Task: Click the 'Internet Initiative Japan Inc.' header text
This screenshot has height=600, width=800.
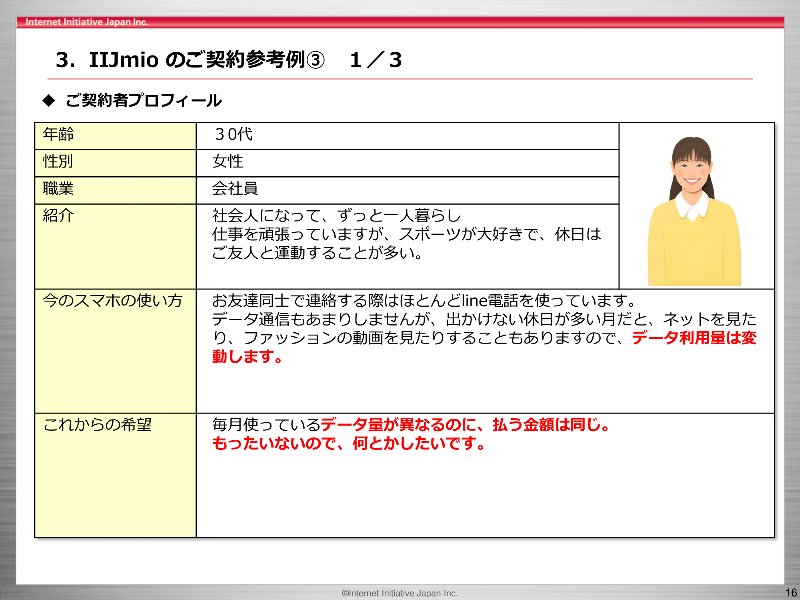Action: tap(87, 22)
